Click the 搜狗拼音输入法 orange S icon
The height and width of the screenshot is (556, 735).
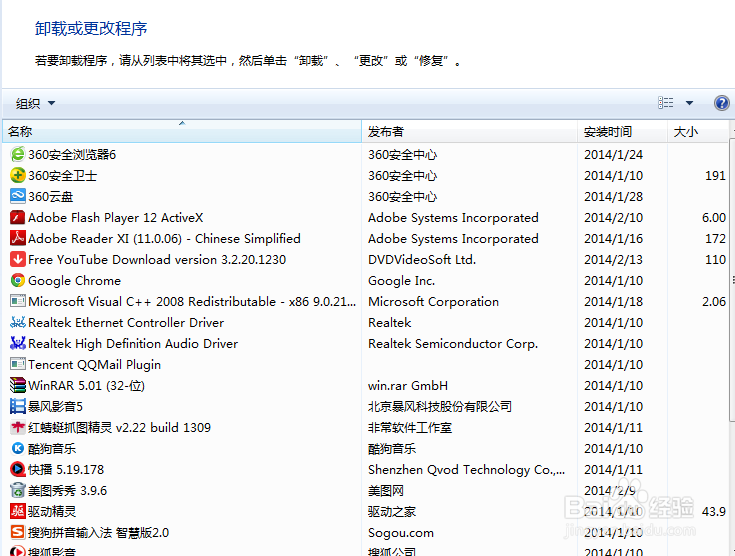[x=17, y=533]
